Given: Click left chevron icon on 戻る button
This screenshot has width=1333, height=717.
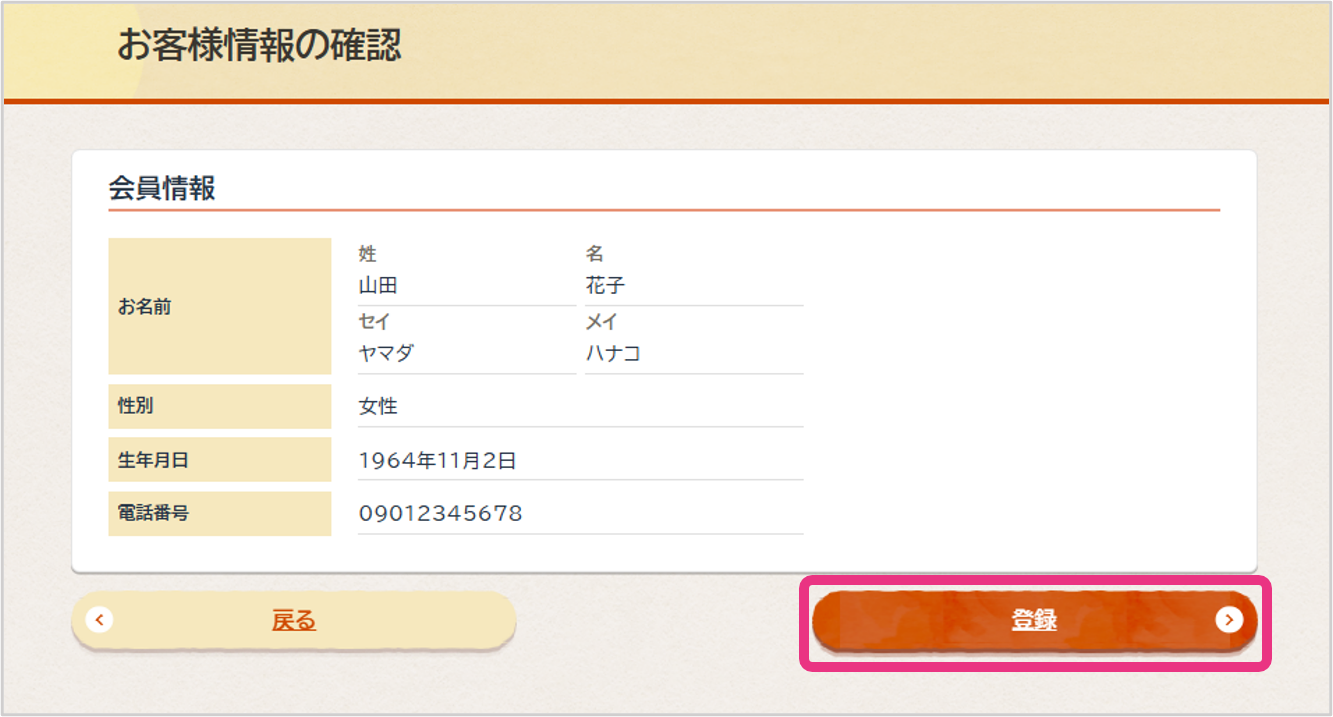Looking at the screenshot, I should click(x=99, y=620).
